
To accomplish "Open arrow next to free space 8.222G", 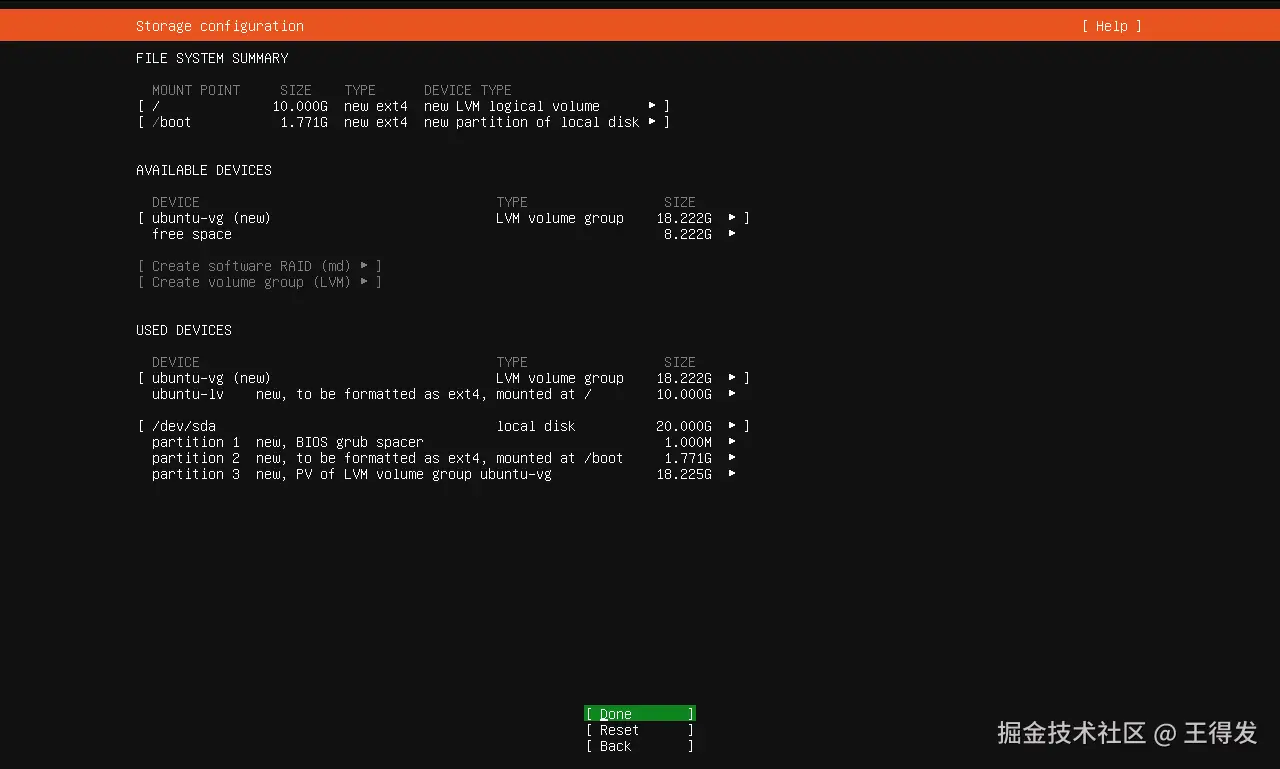I will click(732, 234).
